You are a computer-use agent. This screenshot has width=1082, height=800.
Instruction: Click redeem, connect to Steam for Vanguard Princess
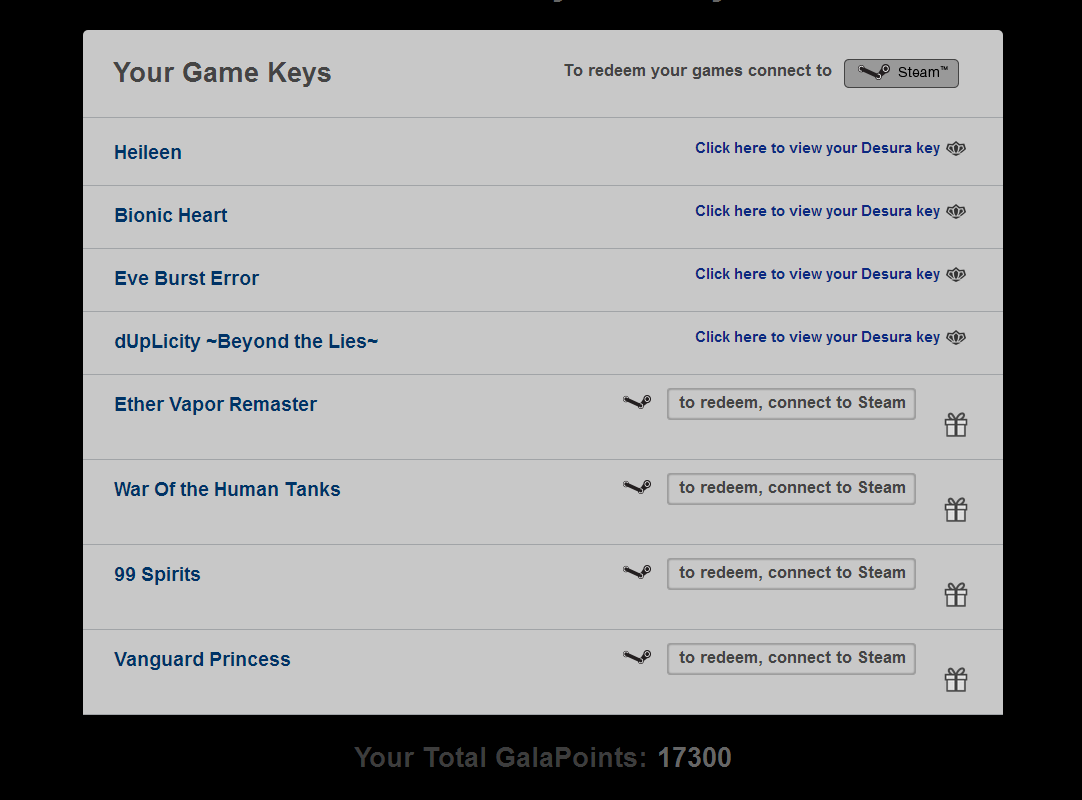click(x=791, y=658)
